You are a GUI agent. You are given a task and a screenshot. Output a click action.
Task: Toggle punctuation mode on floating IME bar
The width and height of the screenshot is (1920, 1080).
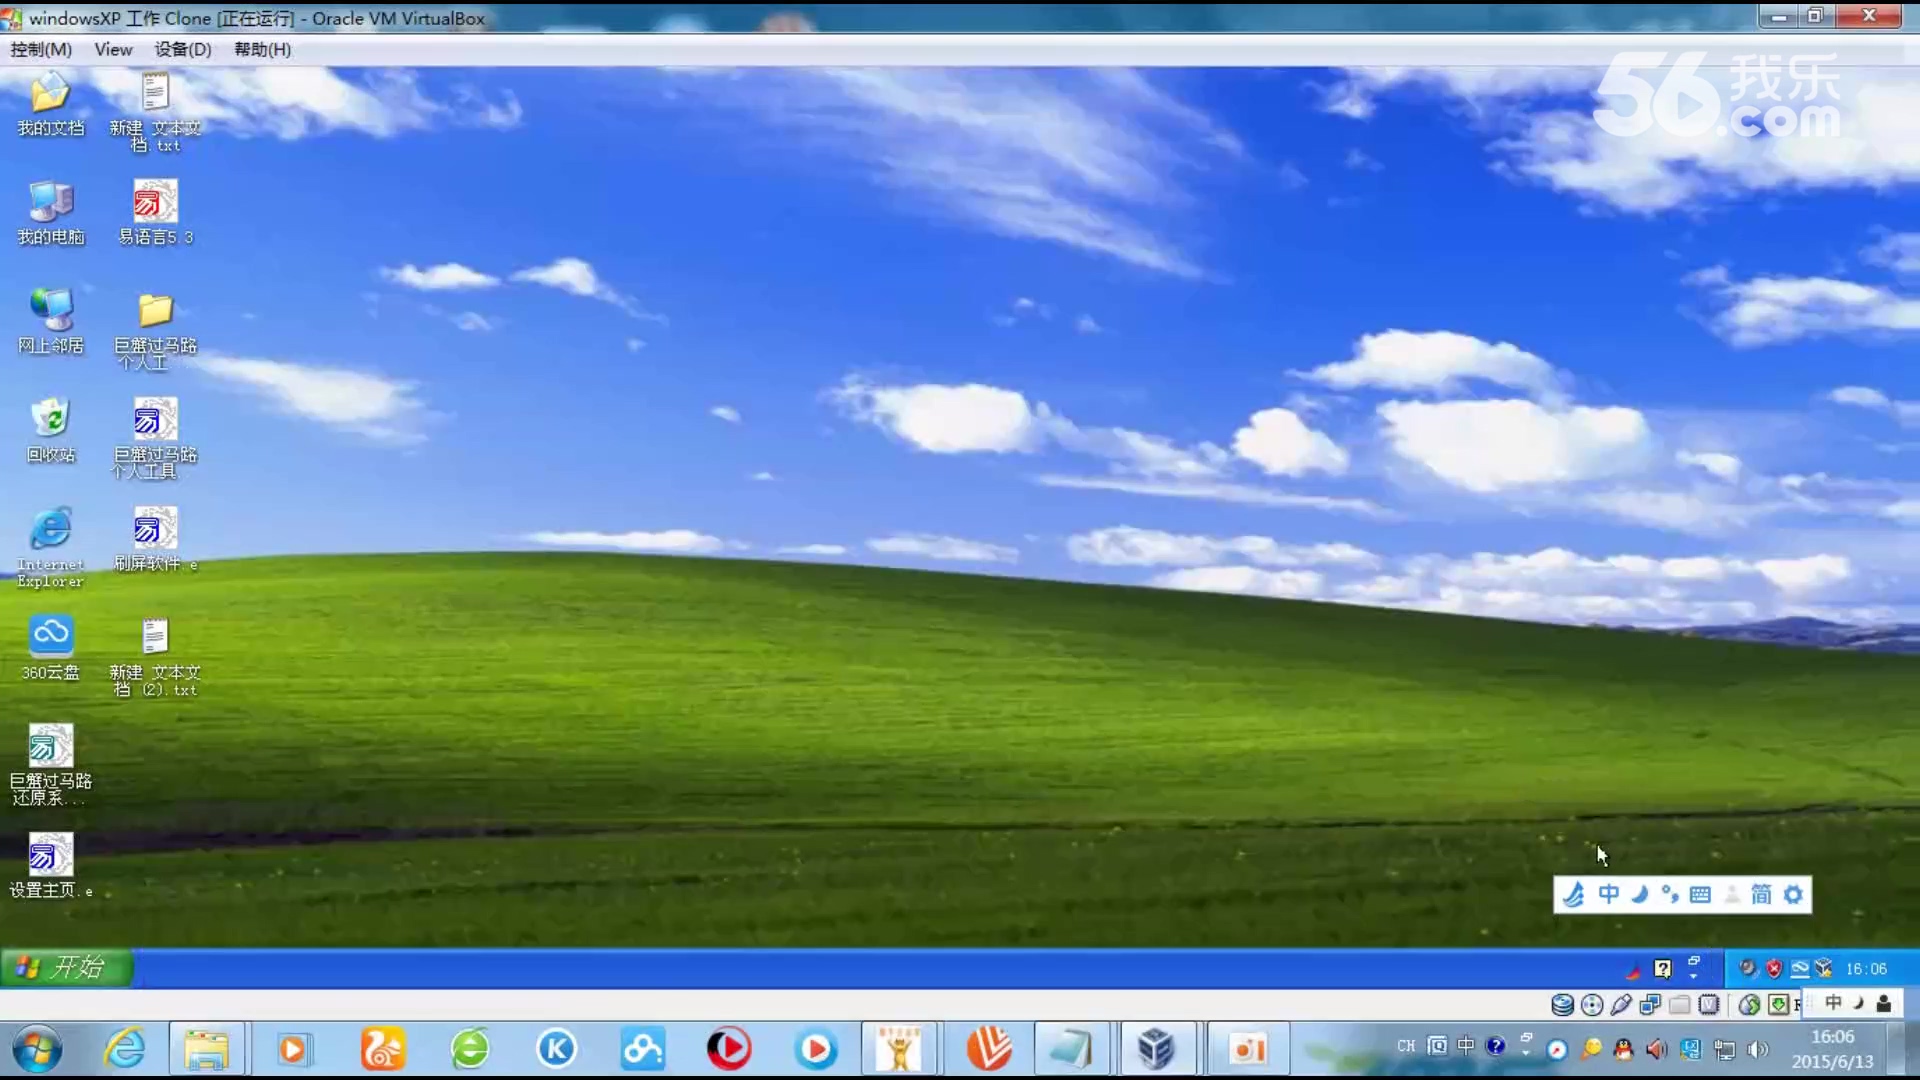pos(1669,894)
